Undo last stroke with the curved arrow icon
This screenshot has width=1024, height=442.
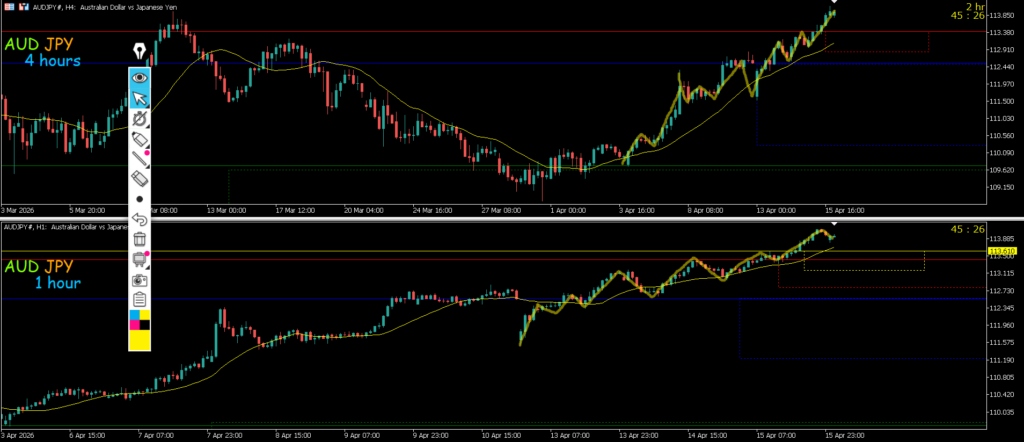(x=140, y=219)
